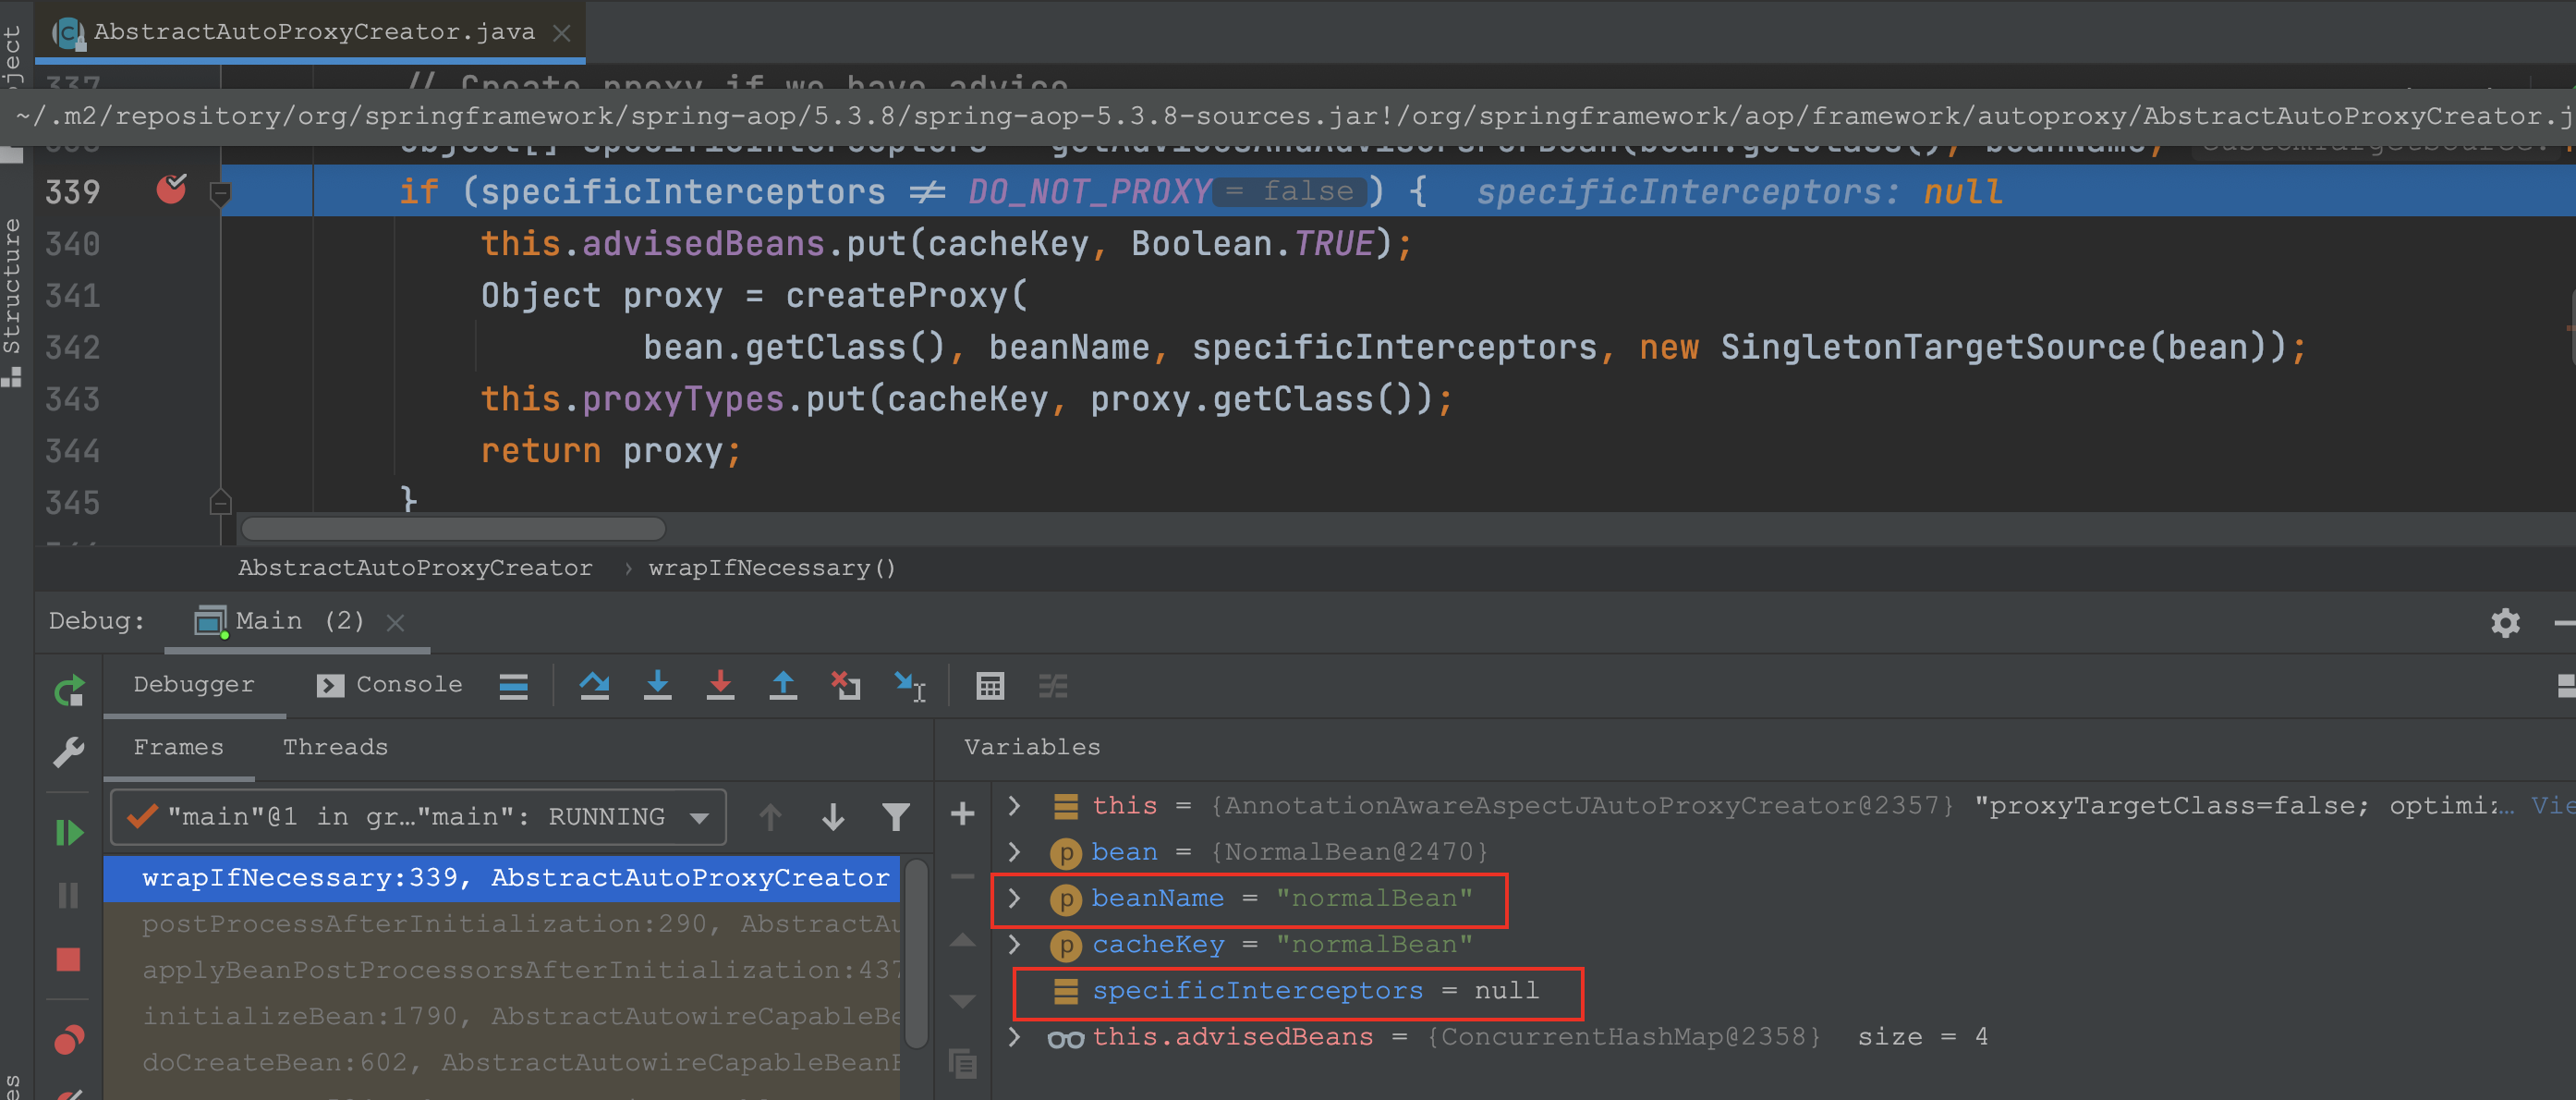The height and width of the screenshot is (1100, 2576).
Task: Click the Duplicate Watch copy icon
Action: [962, 1063]
